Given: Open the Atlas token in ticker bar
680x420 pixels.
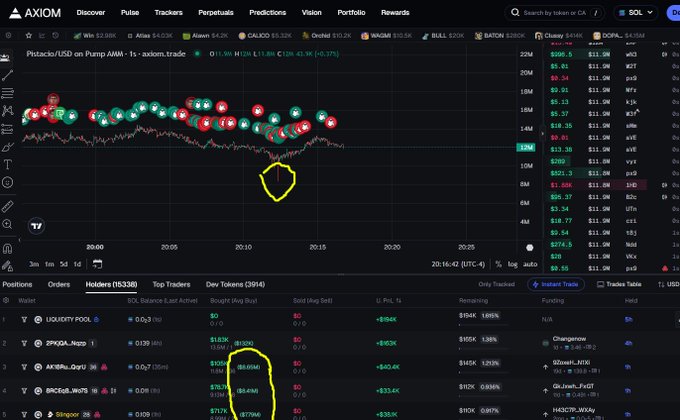Looking at the screenshot, I should (x=150, y=36).
